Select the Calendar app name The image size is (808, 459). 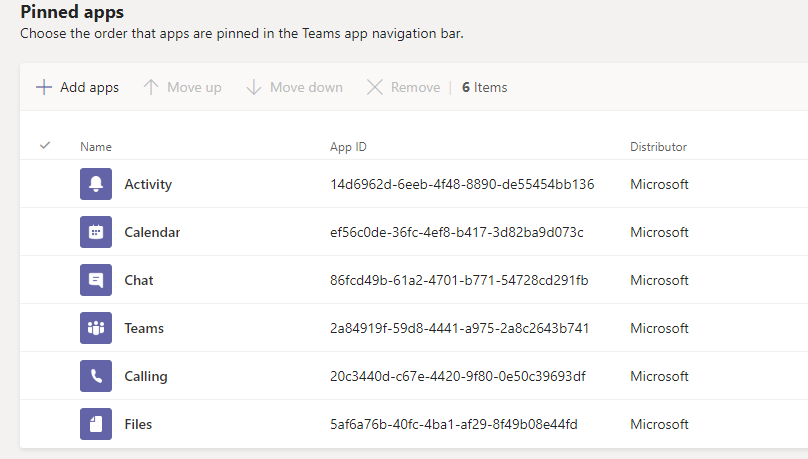tap(152, 232)
